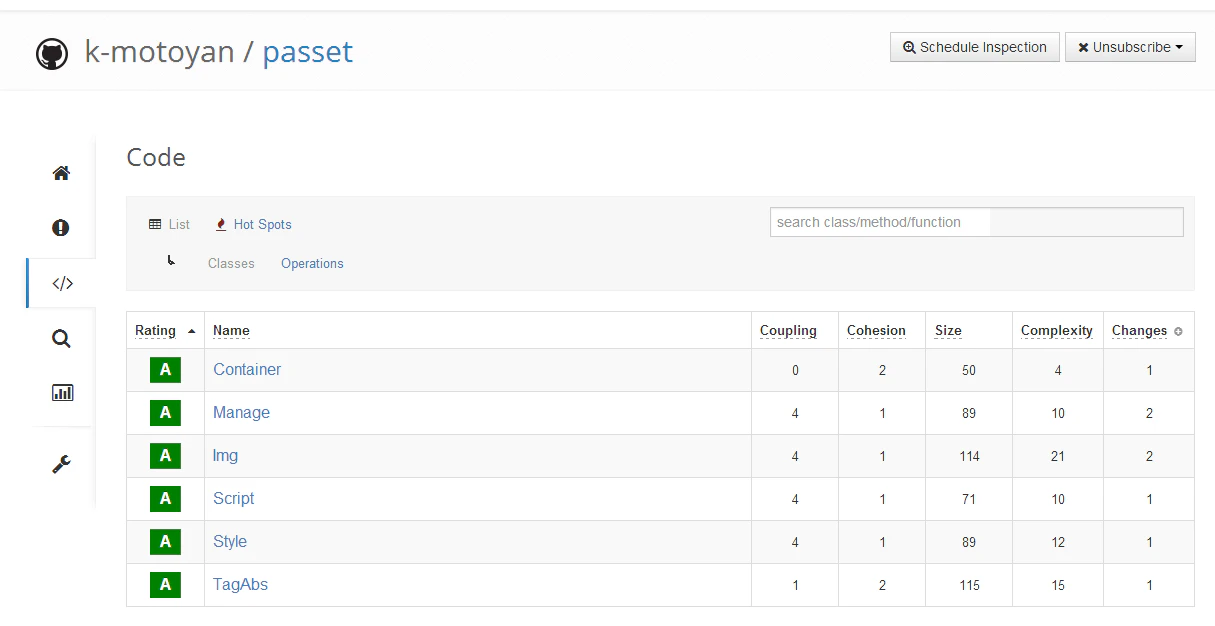Open the Container class link

tap(247, 369)
